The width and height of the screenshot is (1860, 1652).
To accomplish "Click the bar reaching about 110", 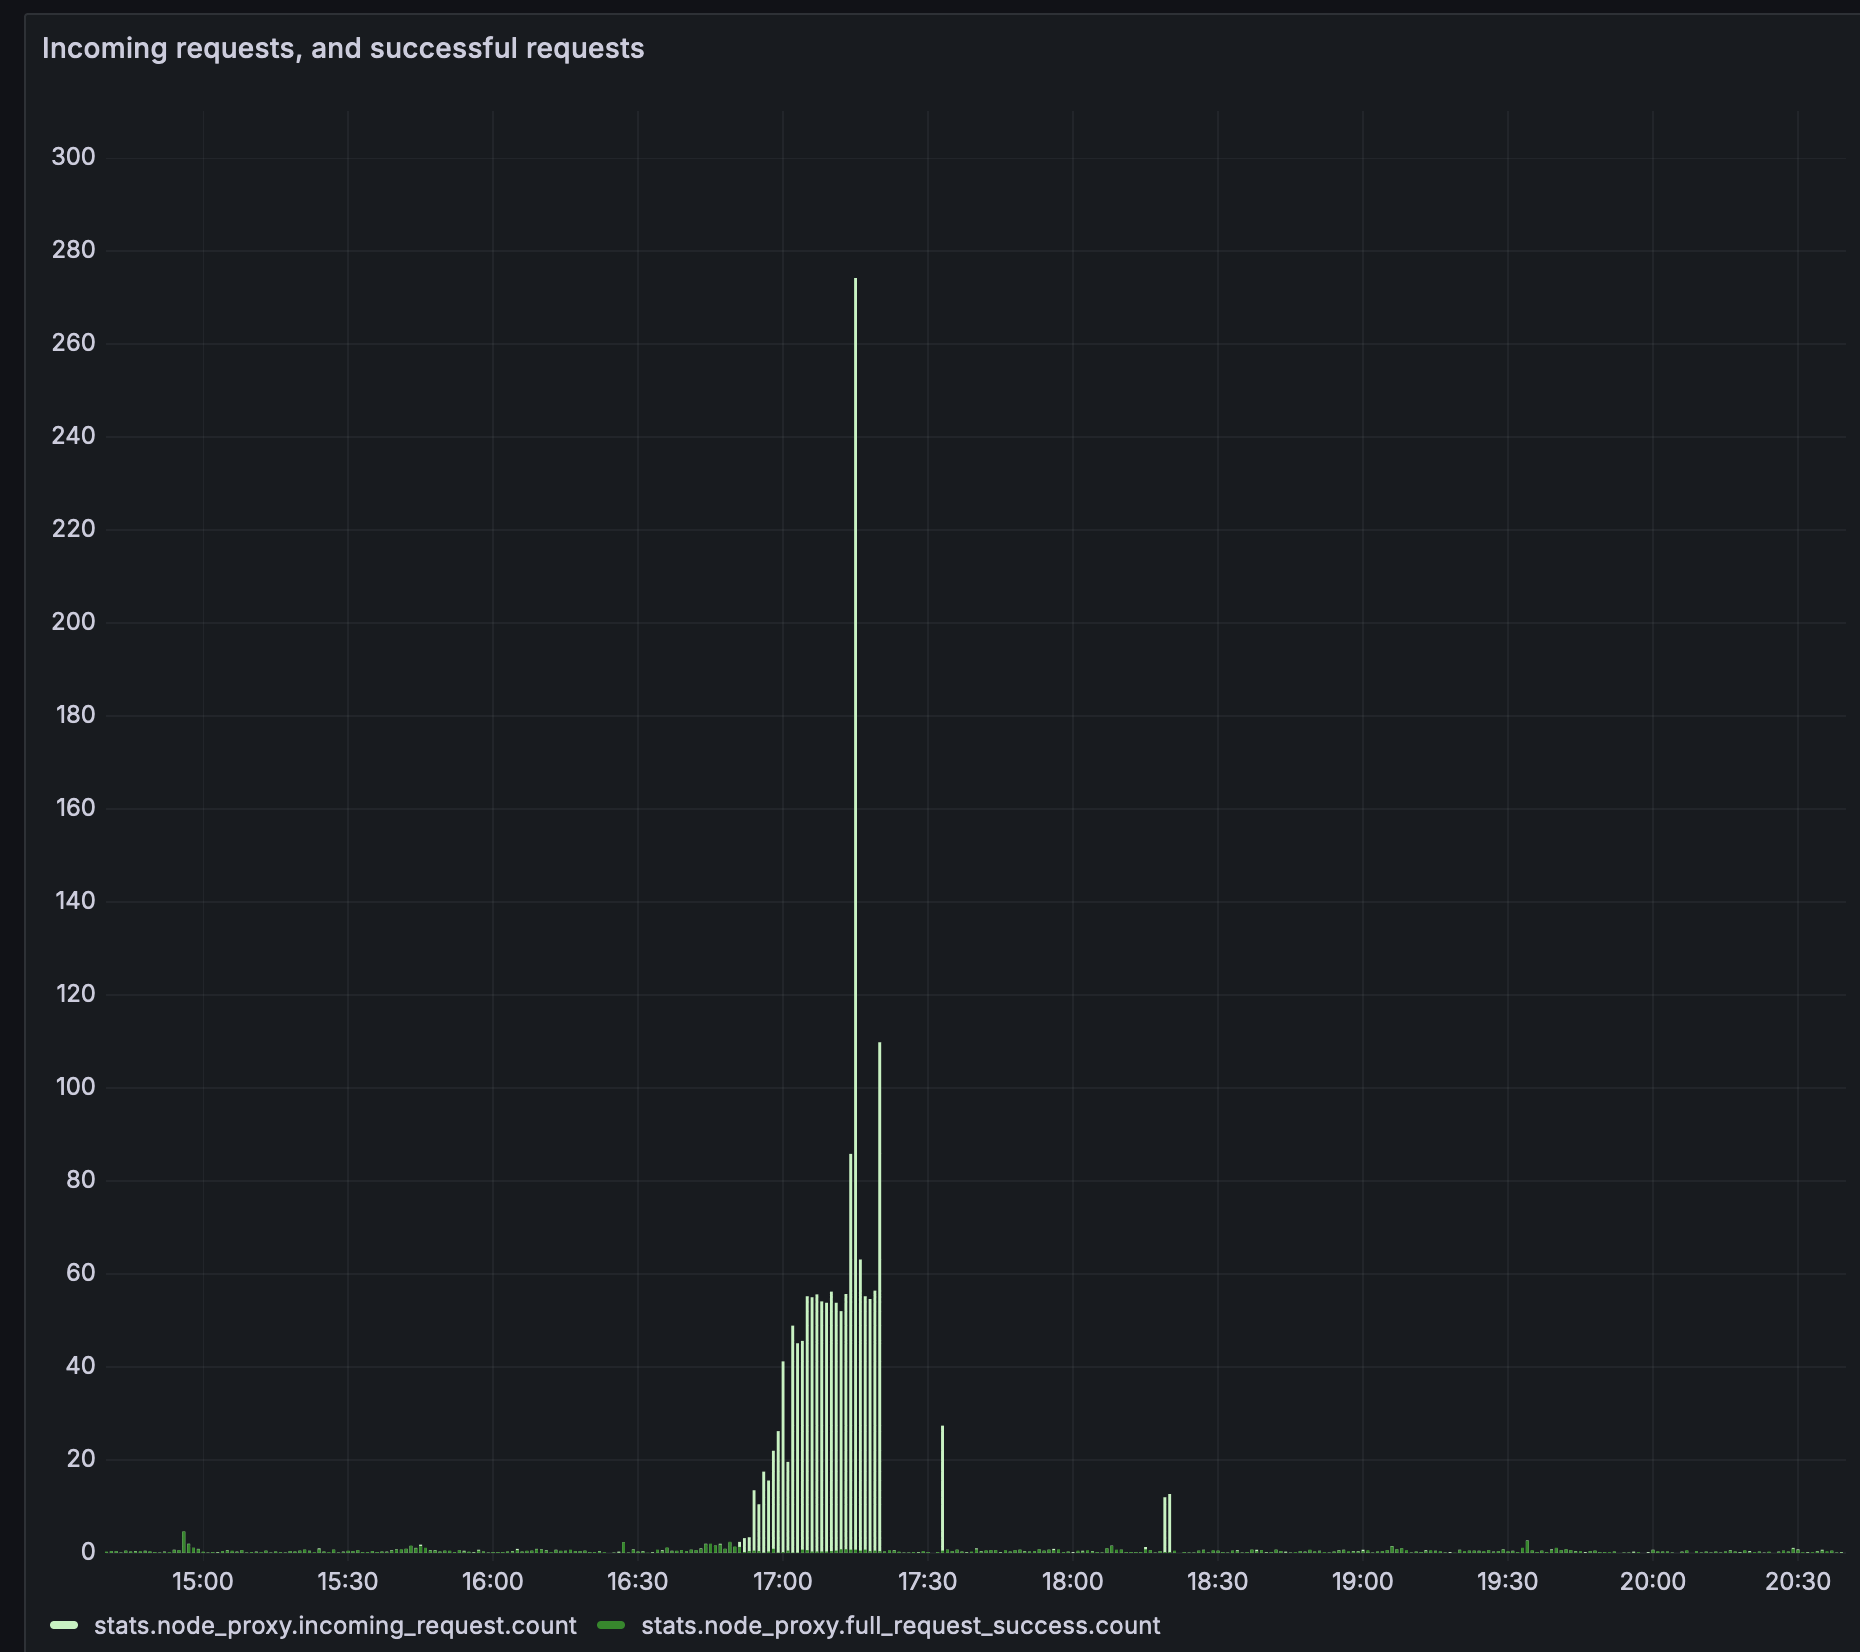I will click(879, 1297).
